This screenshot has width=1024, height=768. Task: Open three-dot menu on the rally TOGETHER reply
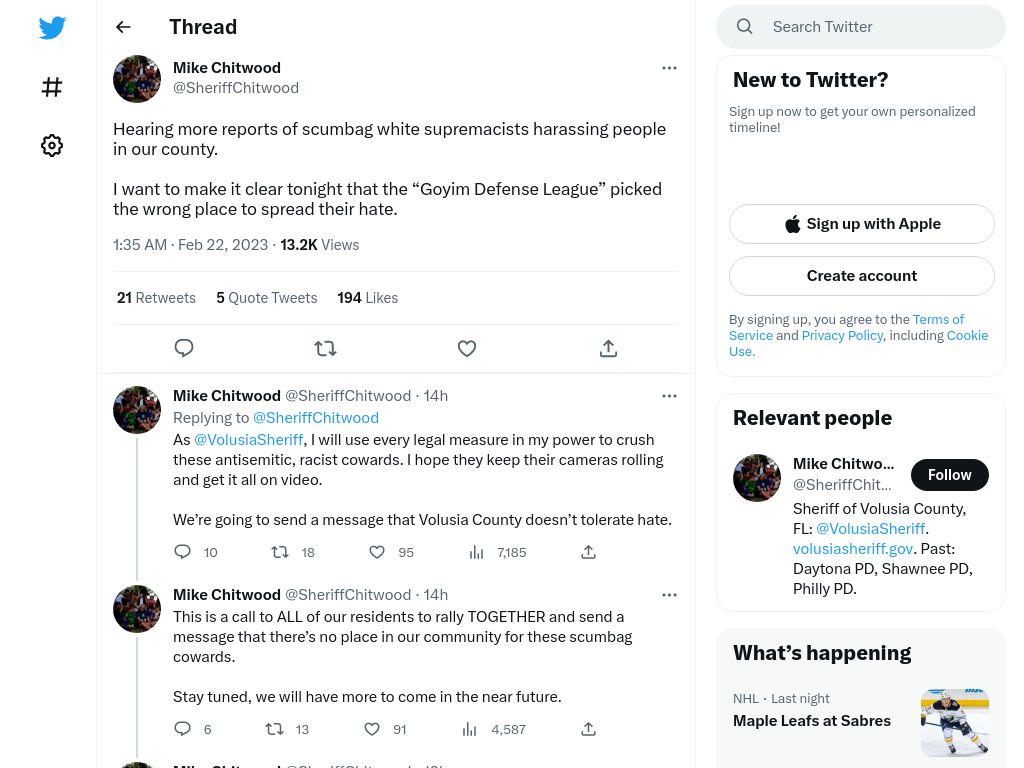pyautogui.click(x=669, y=595)
